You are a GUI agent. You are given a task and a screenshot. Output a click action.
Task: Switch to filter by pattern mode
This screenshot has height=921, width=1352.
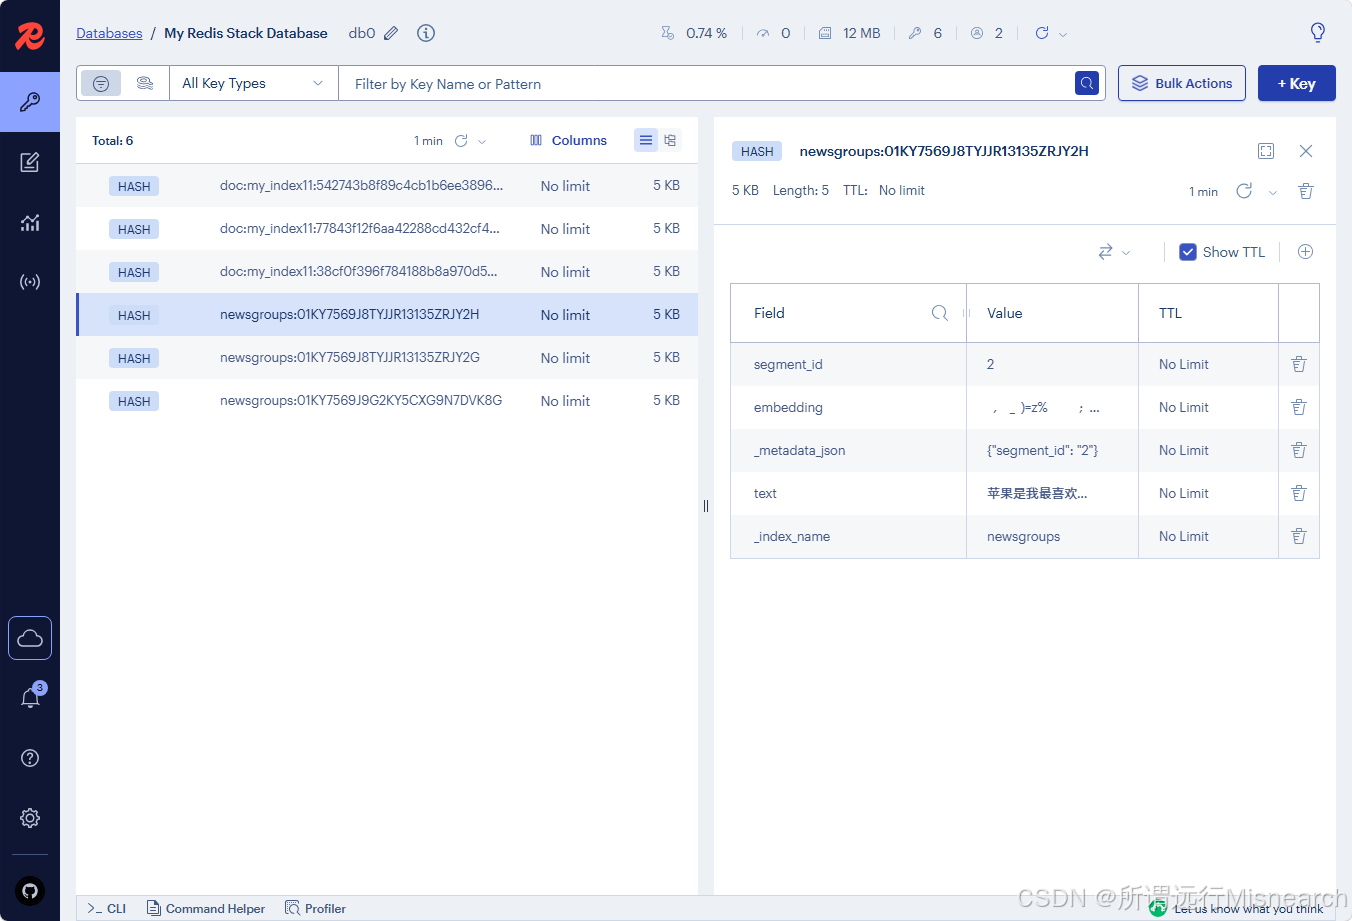tap(101, 83)
